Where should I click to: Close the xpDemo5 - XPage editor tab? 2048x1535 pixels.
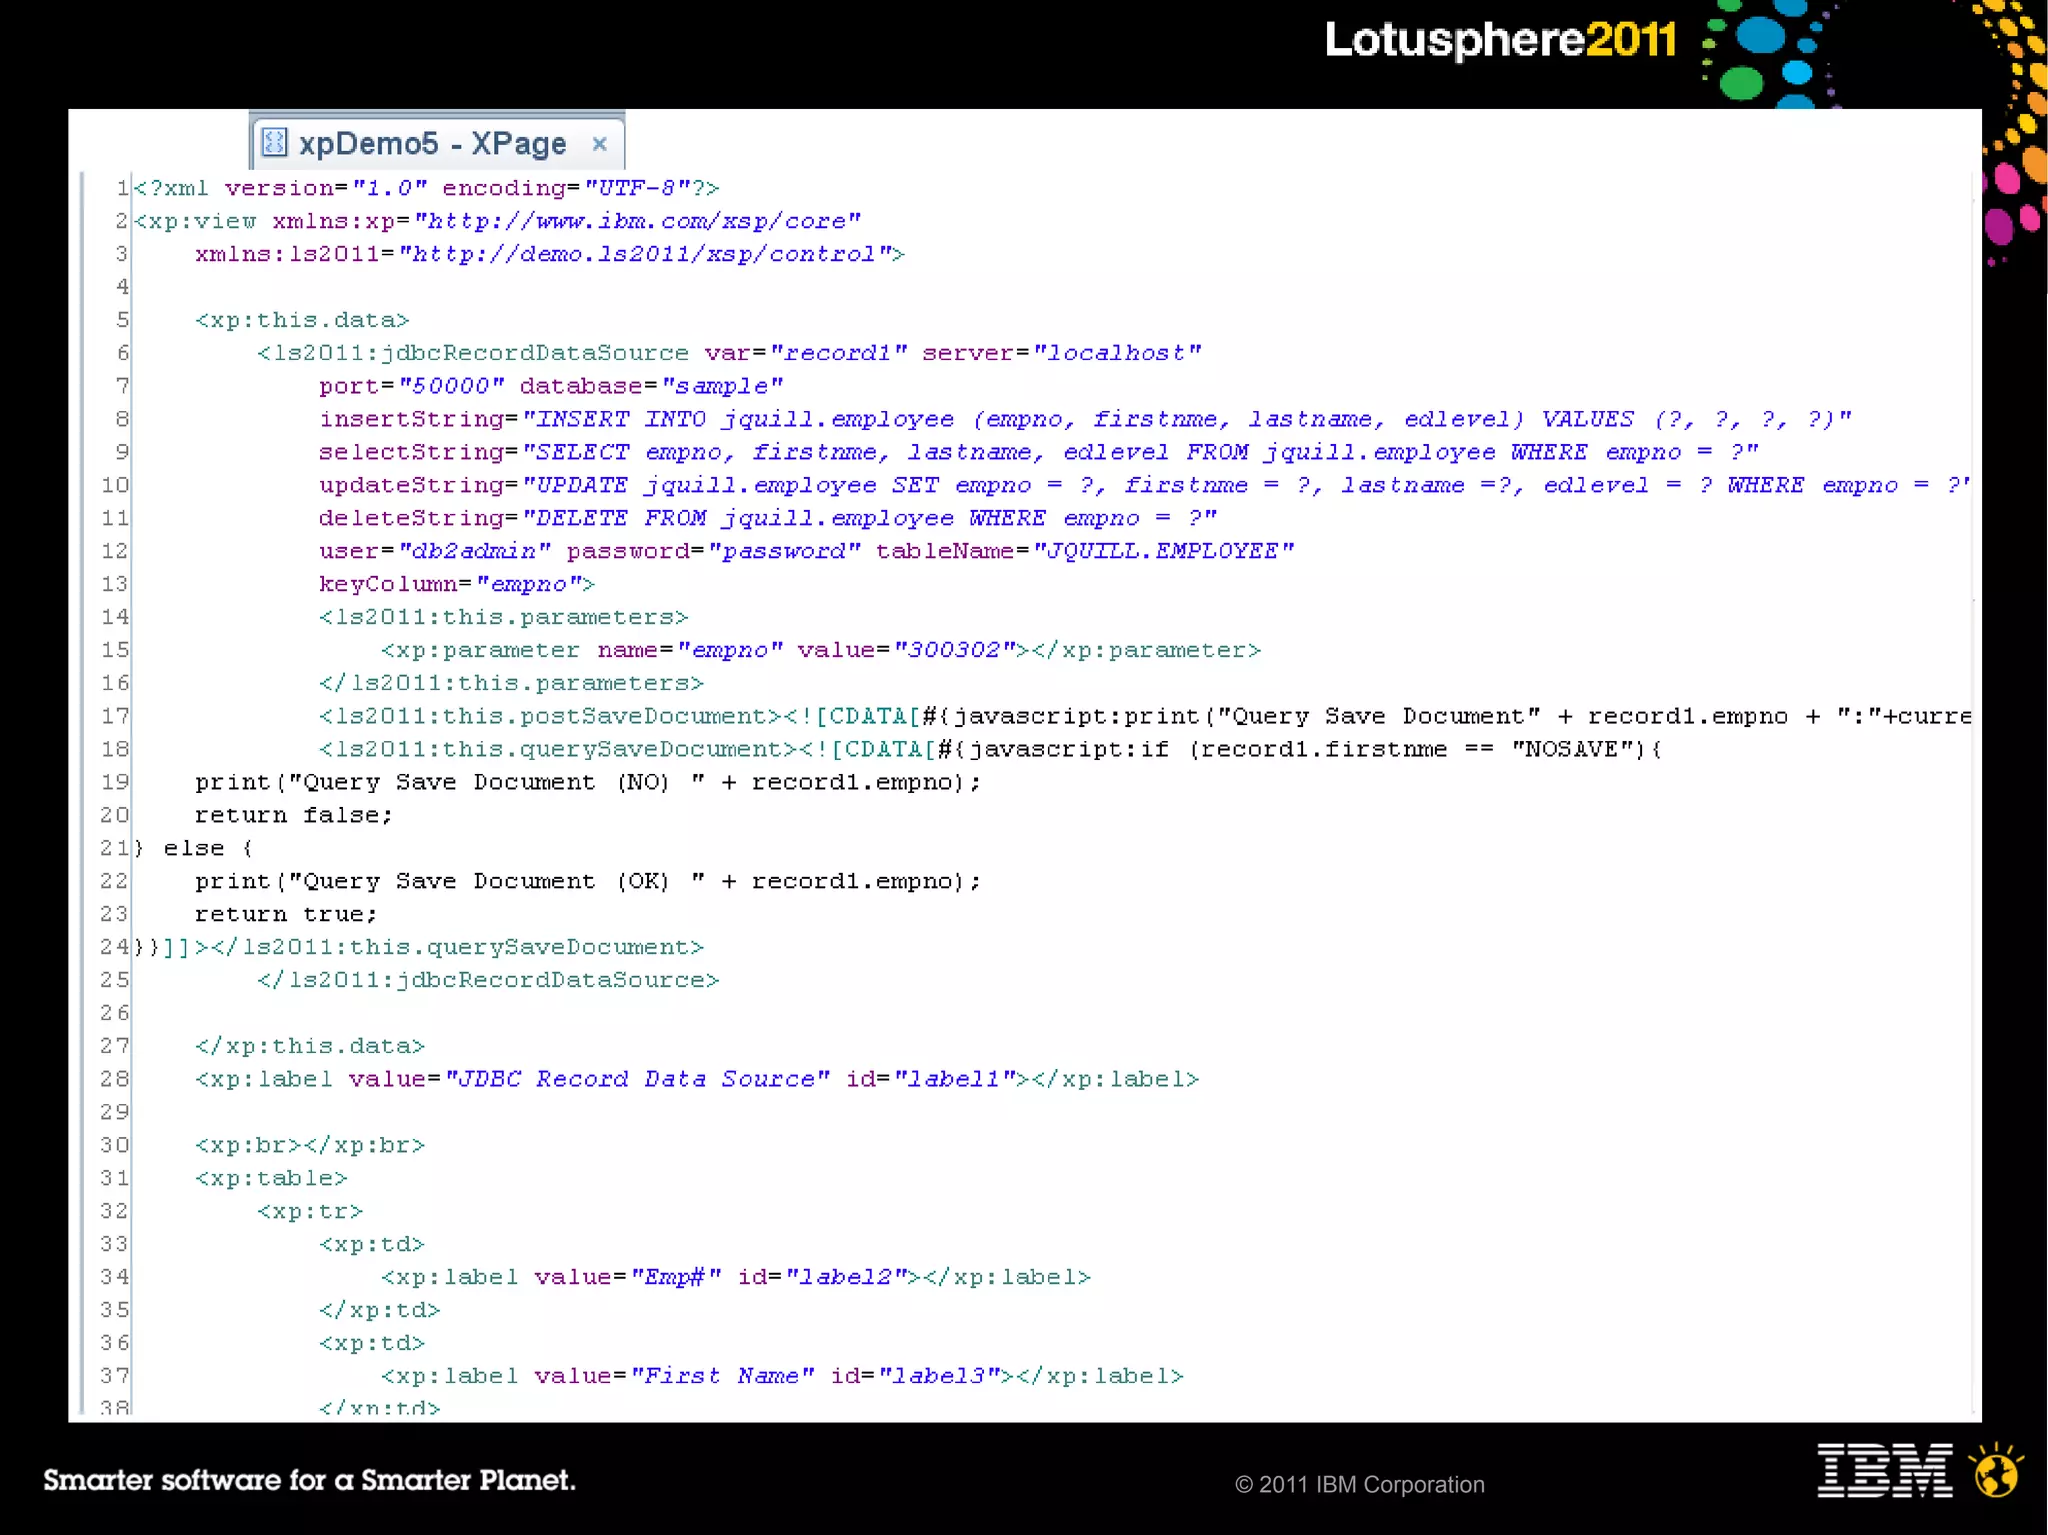(599, 144)
